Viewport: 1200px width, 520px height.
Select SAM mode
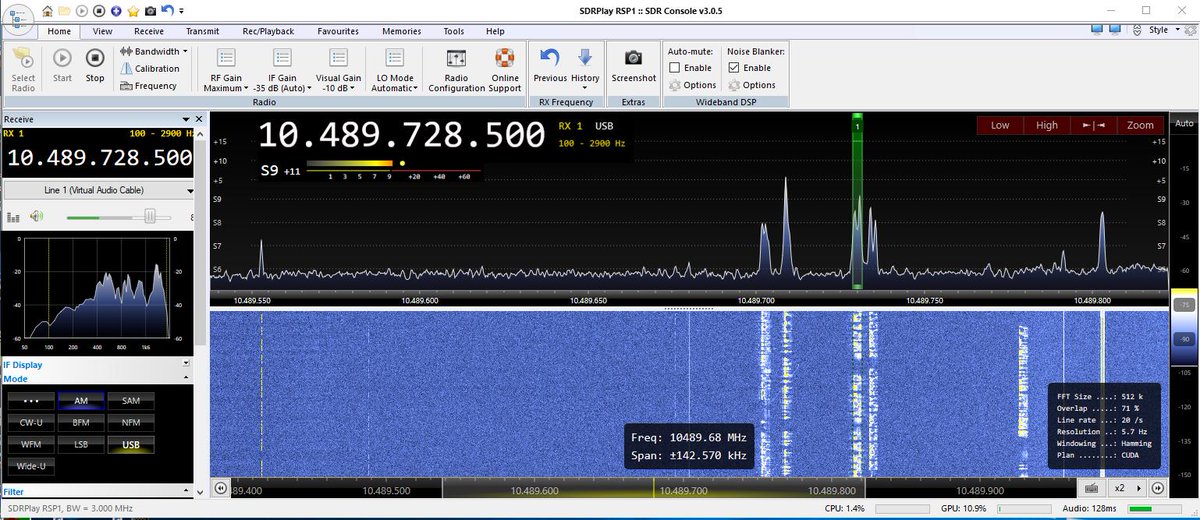pos(130,400)
